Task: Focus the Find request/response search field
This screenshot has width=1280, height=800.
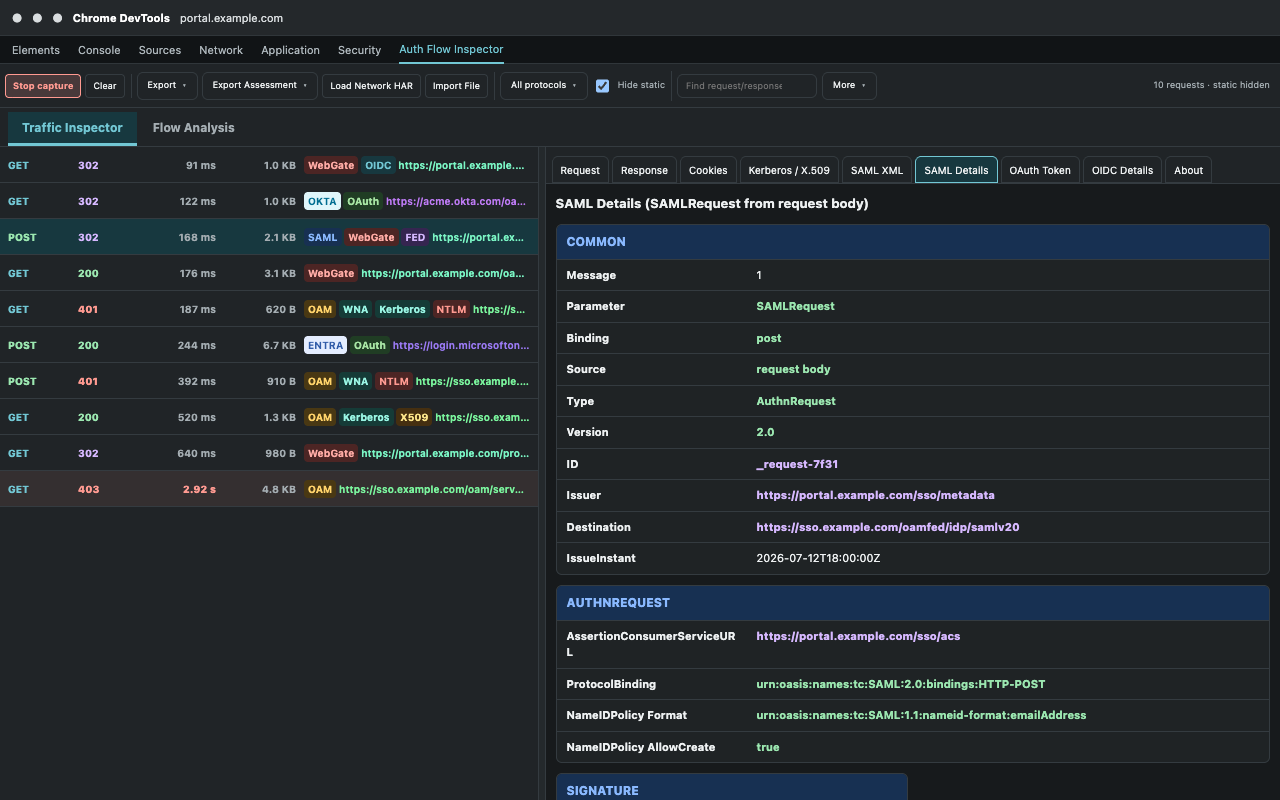Action: click(747, 86)
